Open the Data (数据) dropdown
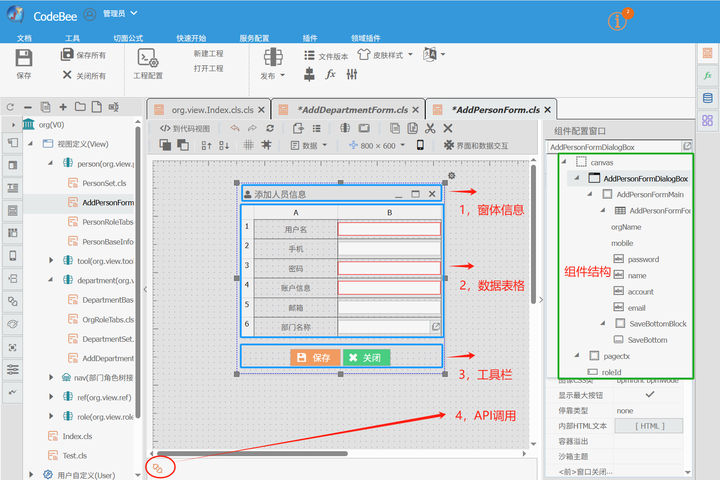 [309, 146]
